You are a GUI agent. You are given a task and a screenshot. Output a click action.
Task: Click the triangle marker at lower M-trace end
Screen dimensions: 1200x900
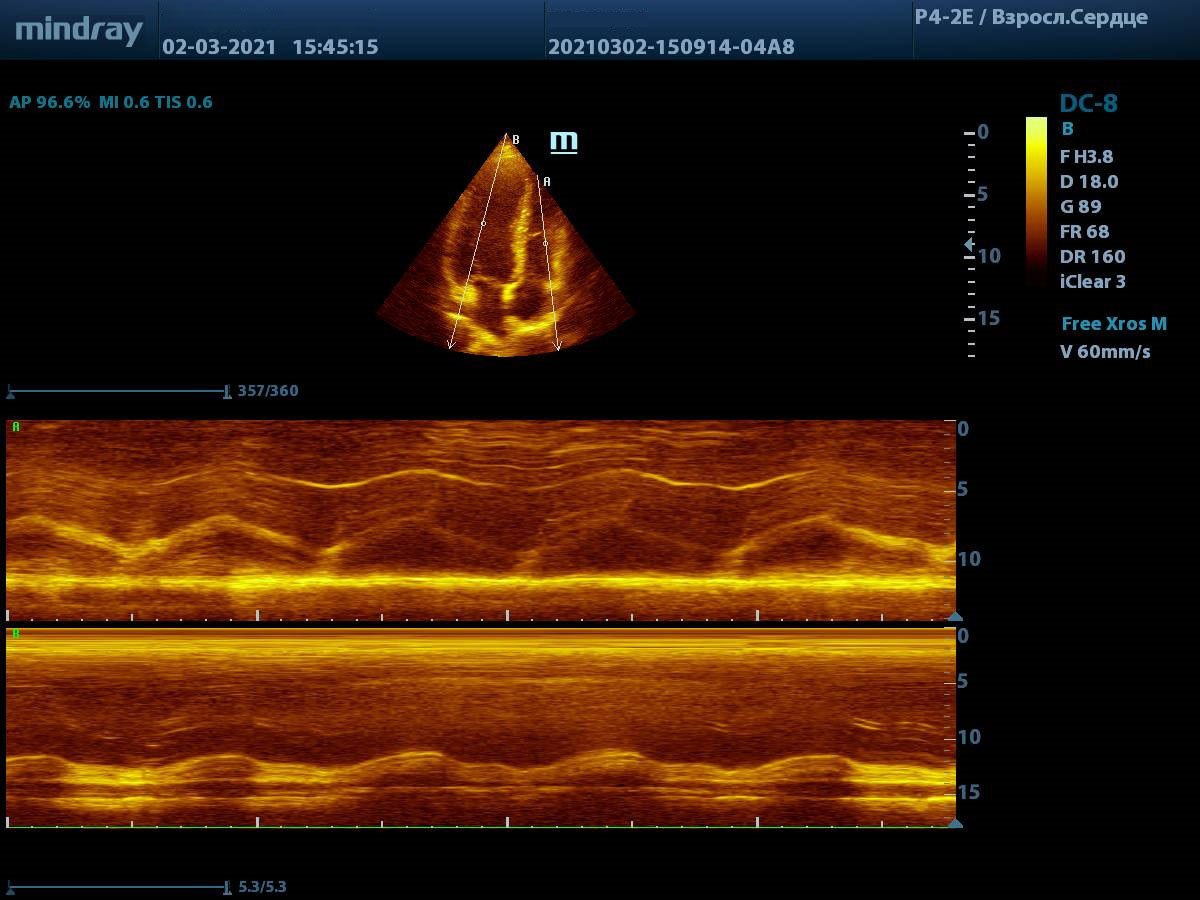click(x=954, y=823)
